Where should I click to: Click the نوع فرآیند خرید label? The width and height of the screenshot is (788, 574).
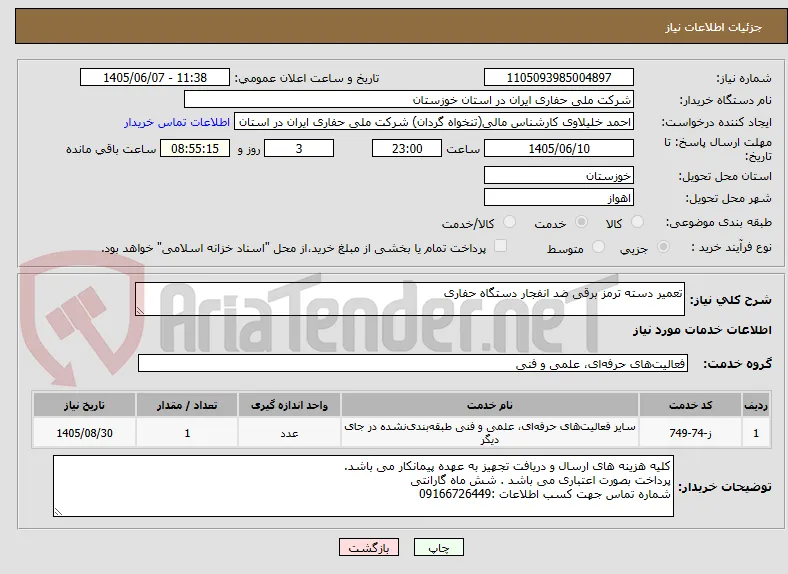coord(732,247)
